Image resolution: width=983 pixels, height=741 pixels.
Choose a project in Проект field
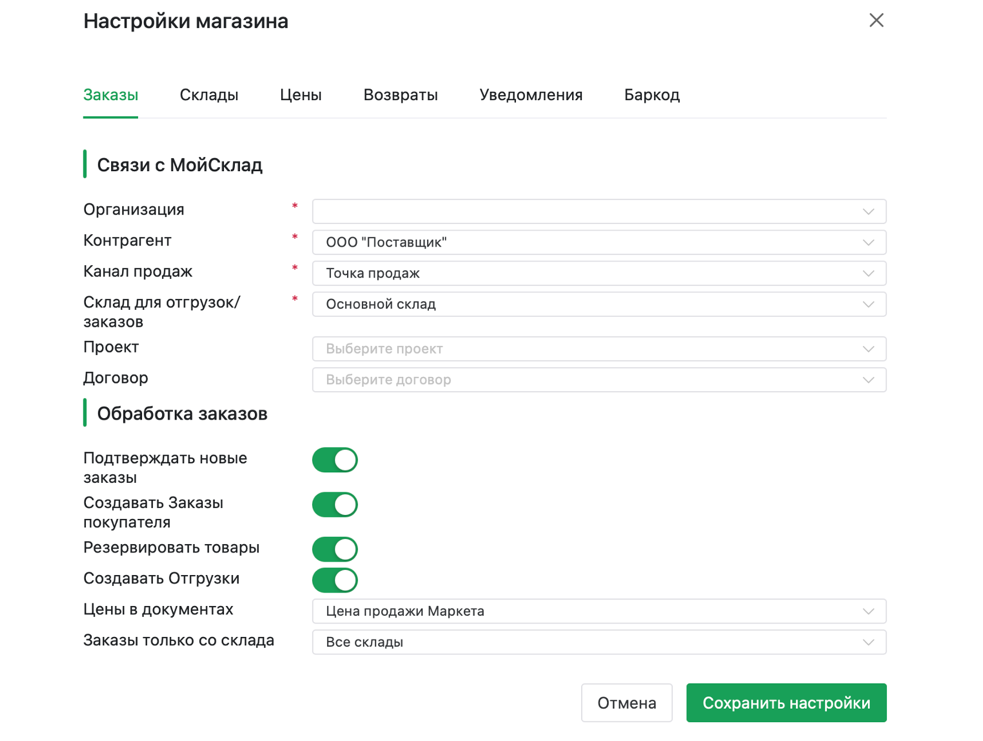pyautogui.click(x=598, y=349)
